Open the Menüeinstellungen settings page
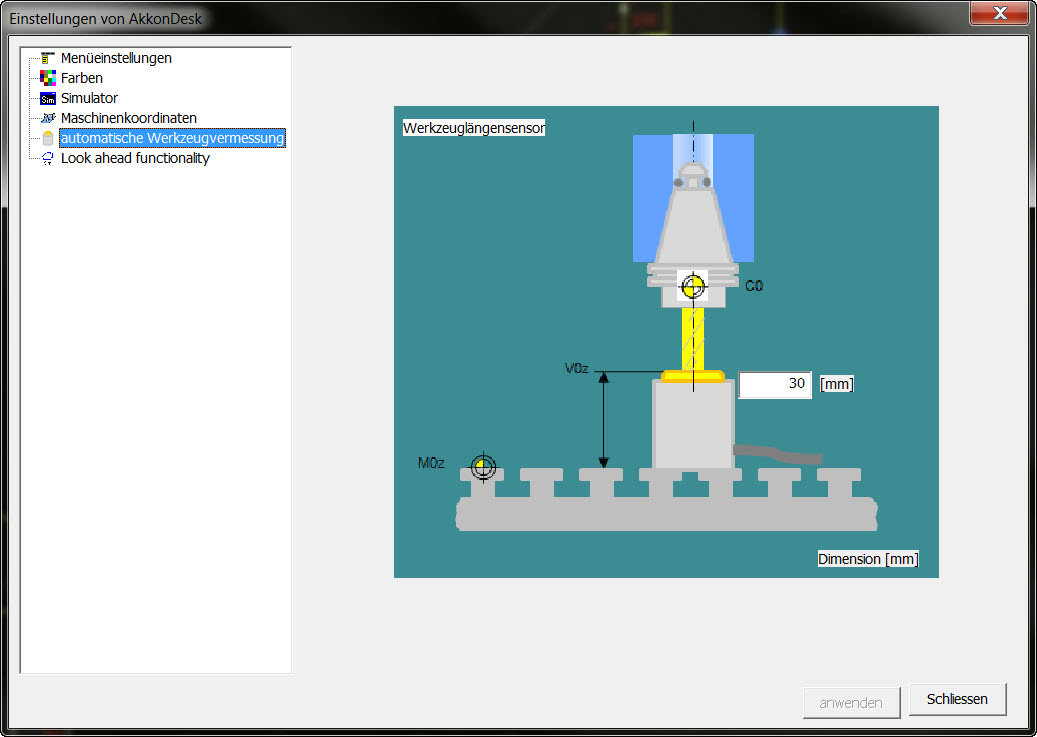This screenshot has height=737, width=1037. pyautogui.click(x=116, y=58)
